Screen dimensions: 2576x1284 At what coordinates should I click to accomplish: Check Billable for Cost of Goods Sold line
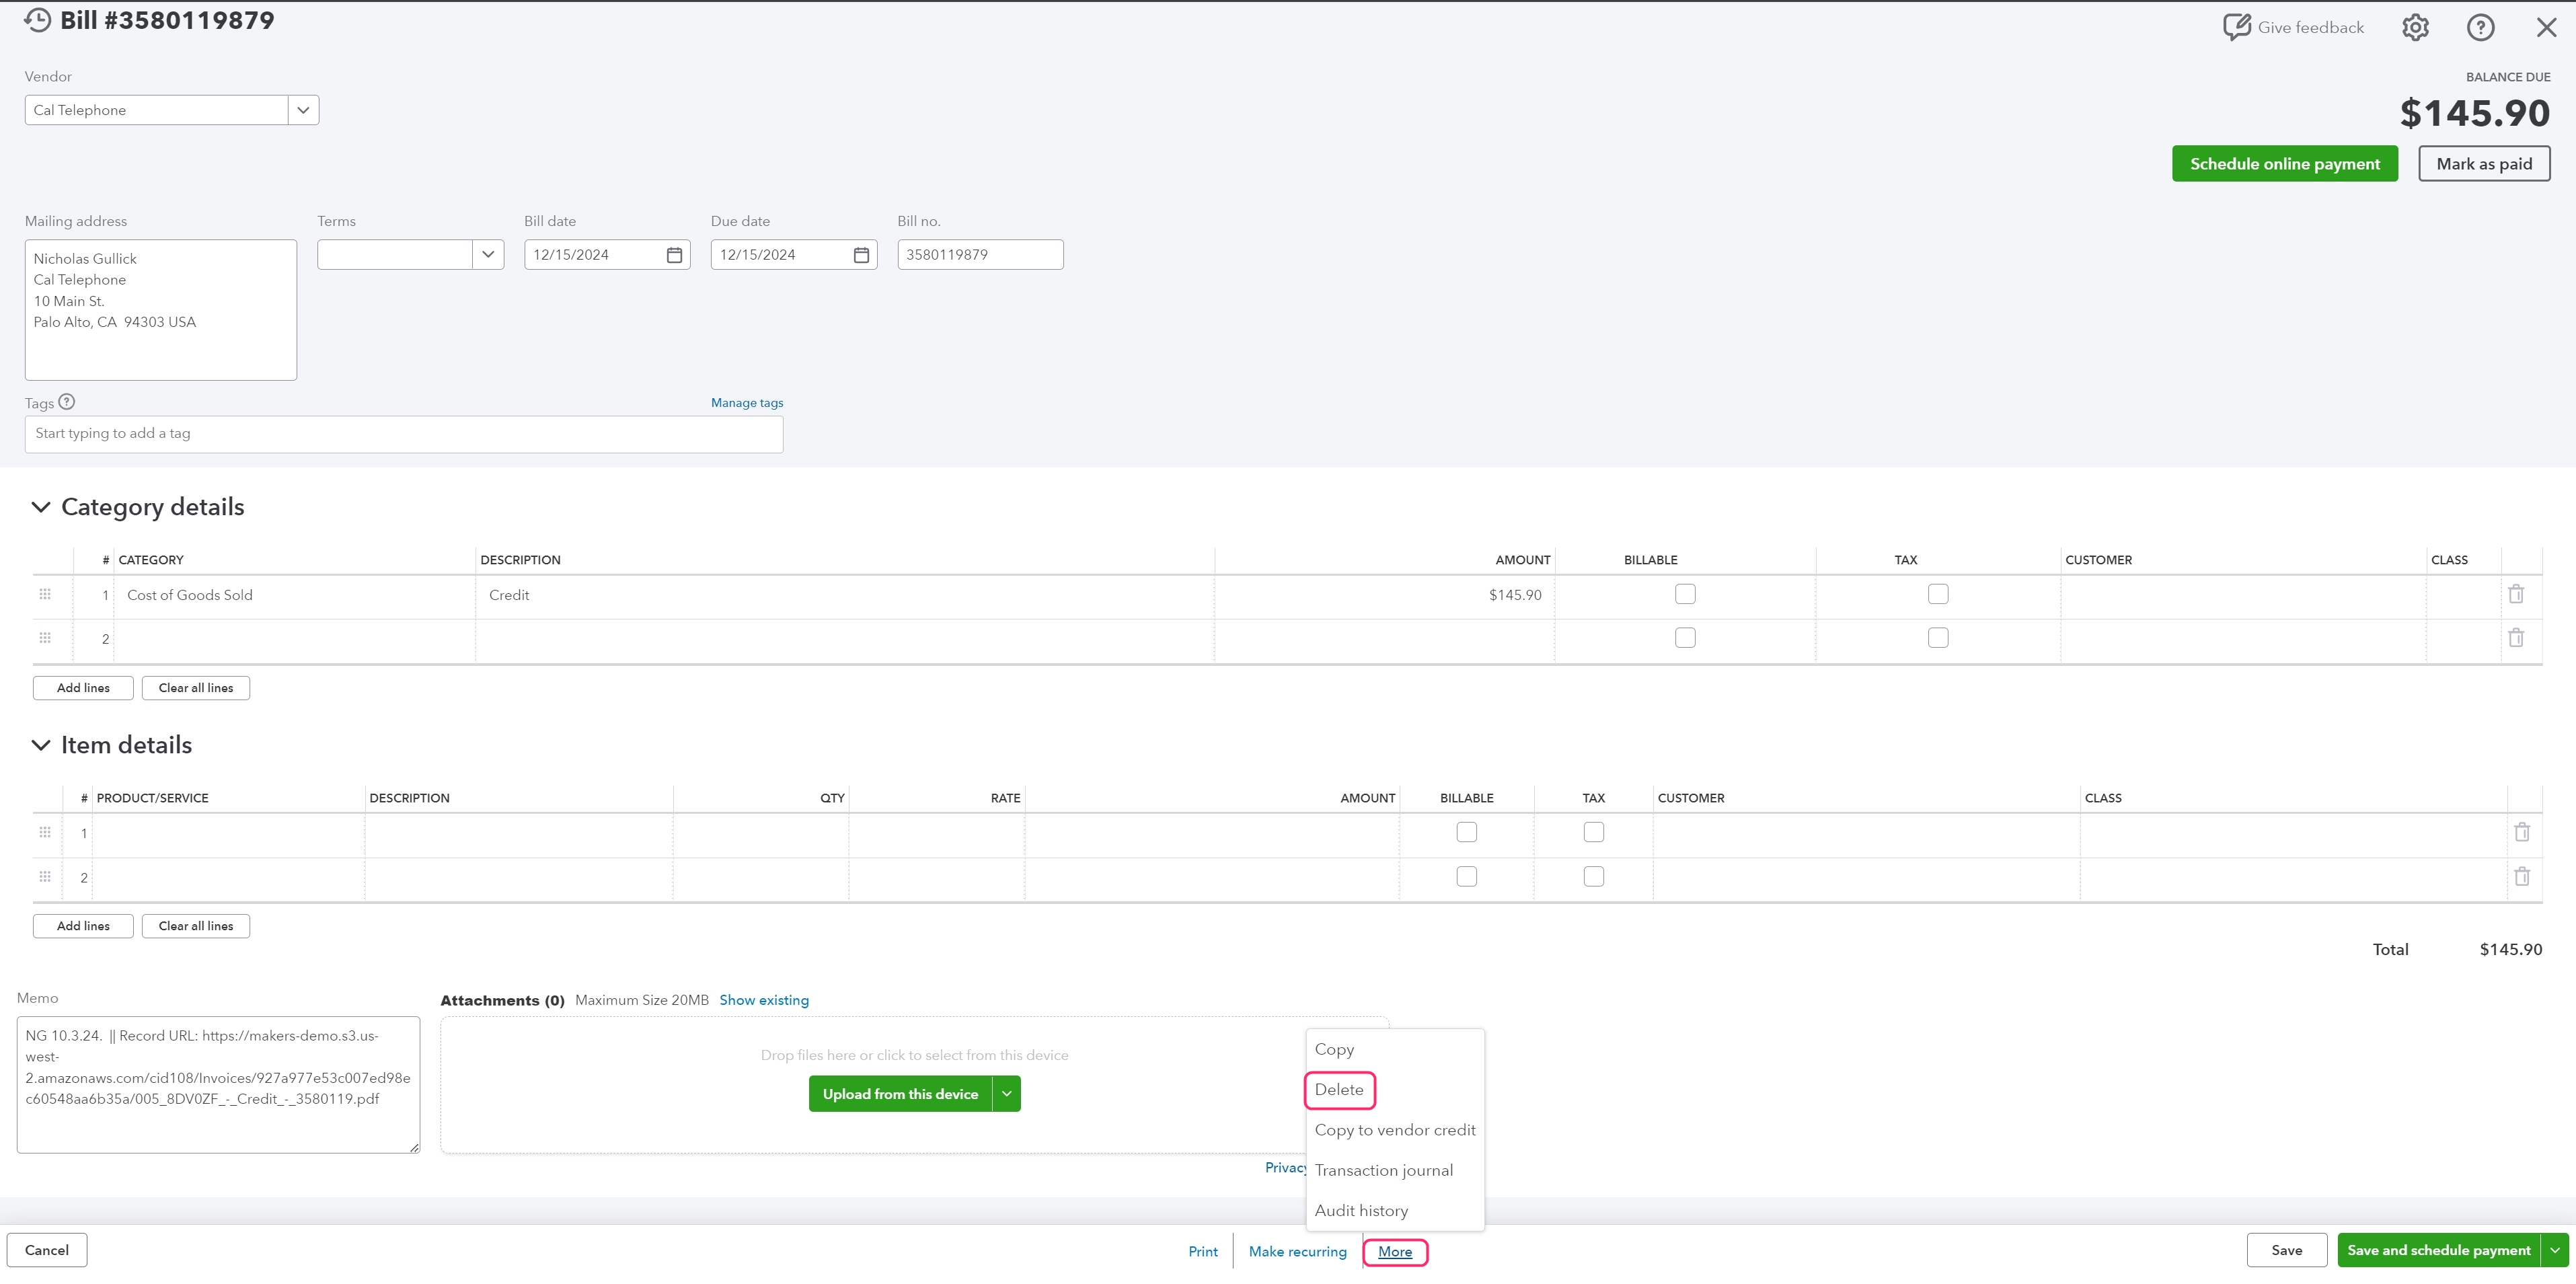pyautogui.click(x=1685, y=594)
